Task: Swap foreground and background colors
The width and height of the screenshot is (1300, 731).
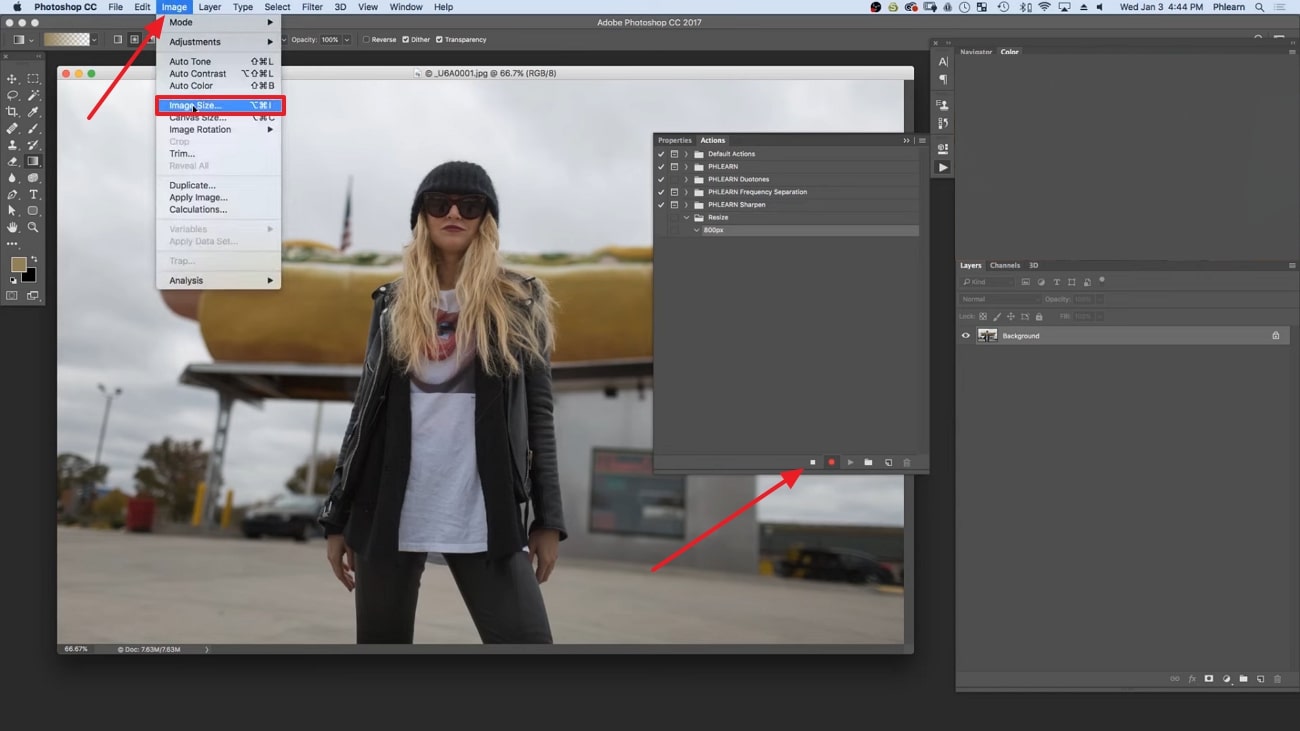Action: tap(33, 259)
